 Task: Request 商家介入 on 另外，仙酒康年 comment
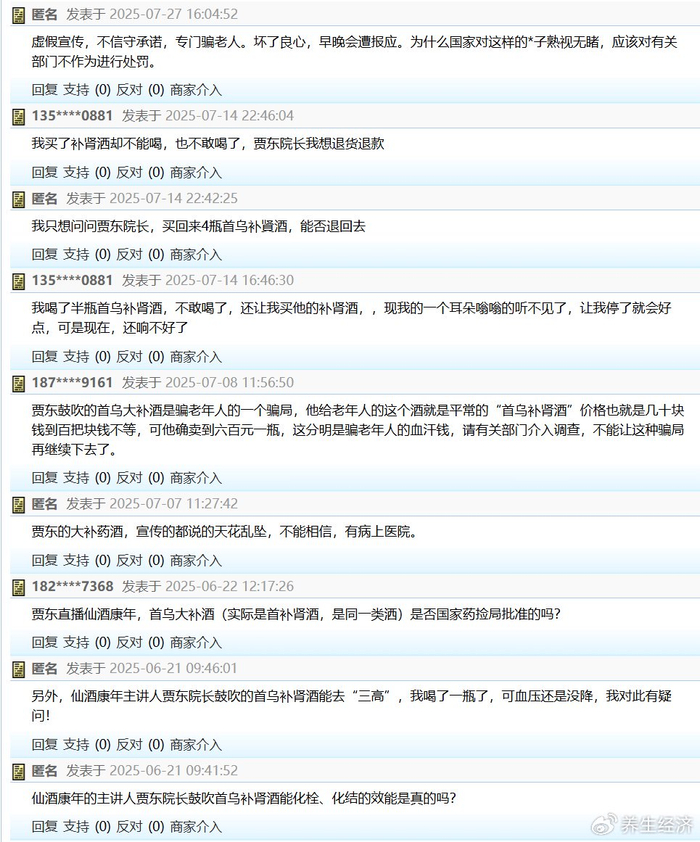point(196,744)
